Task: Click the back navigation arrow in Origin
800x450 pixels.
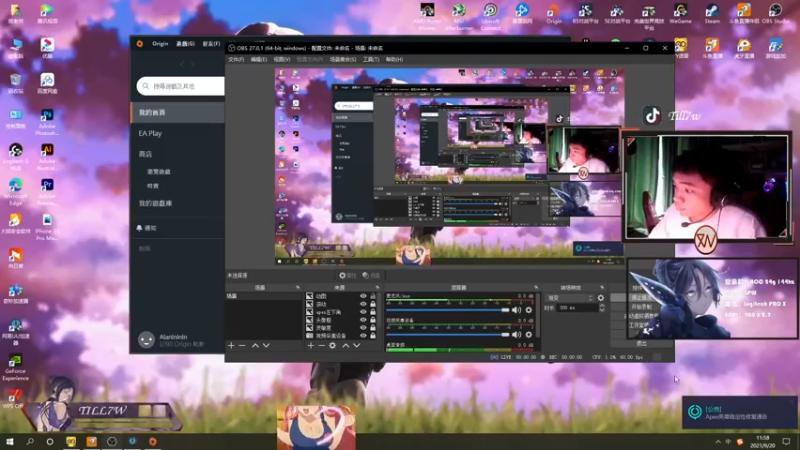Action: tap(182, 64)
